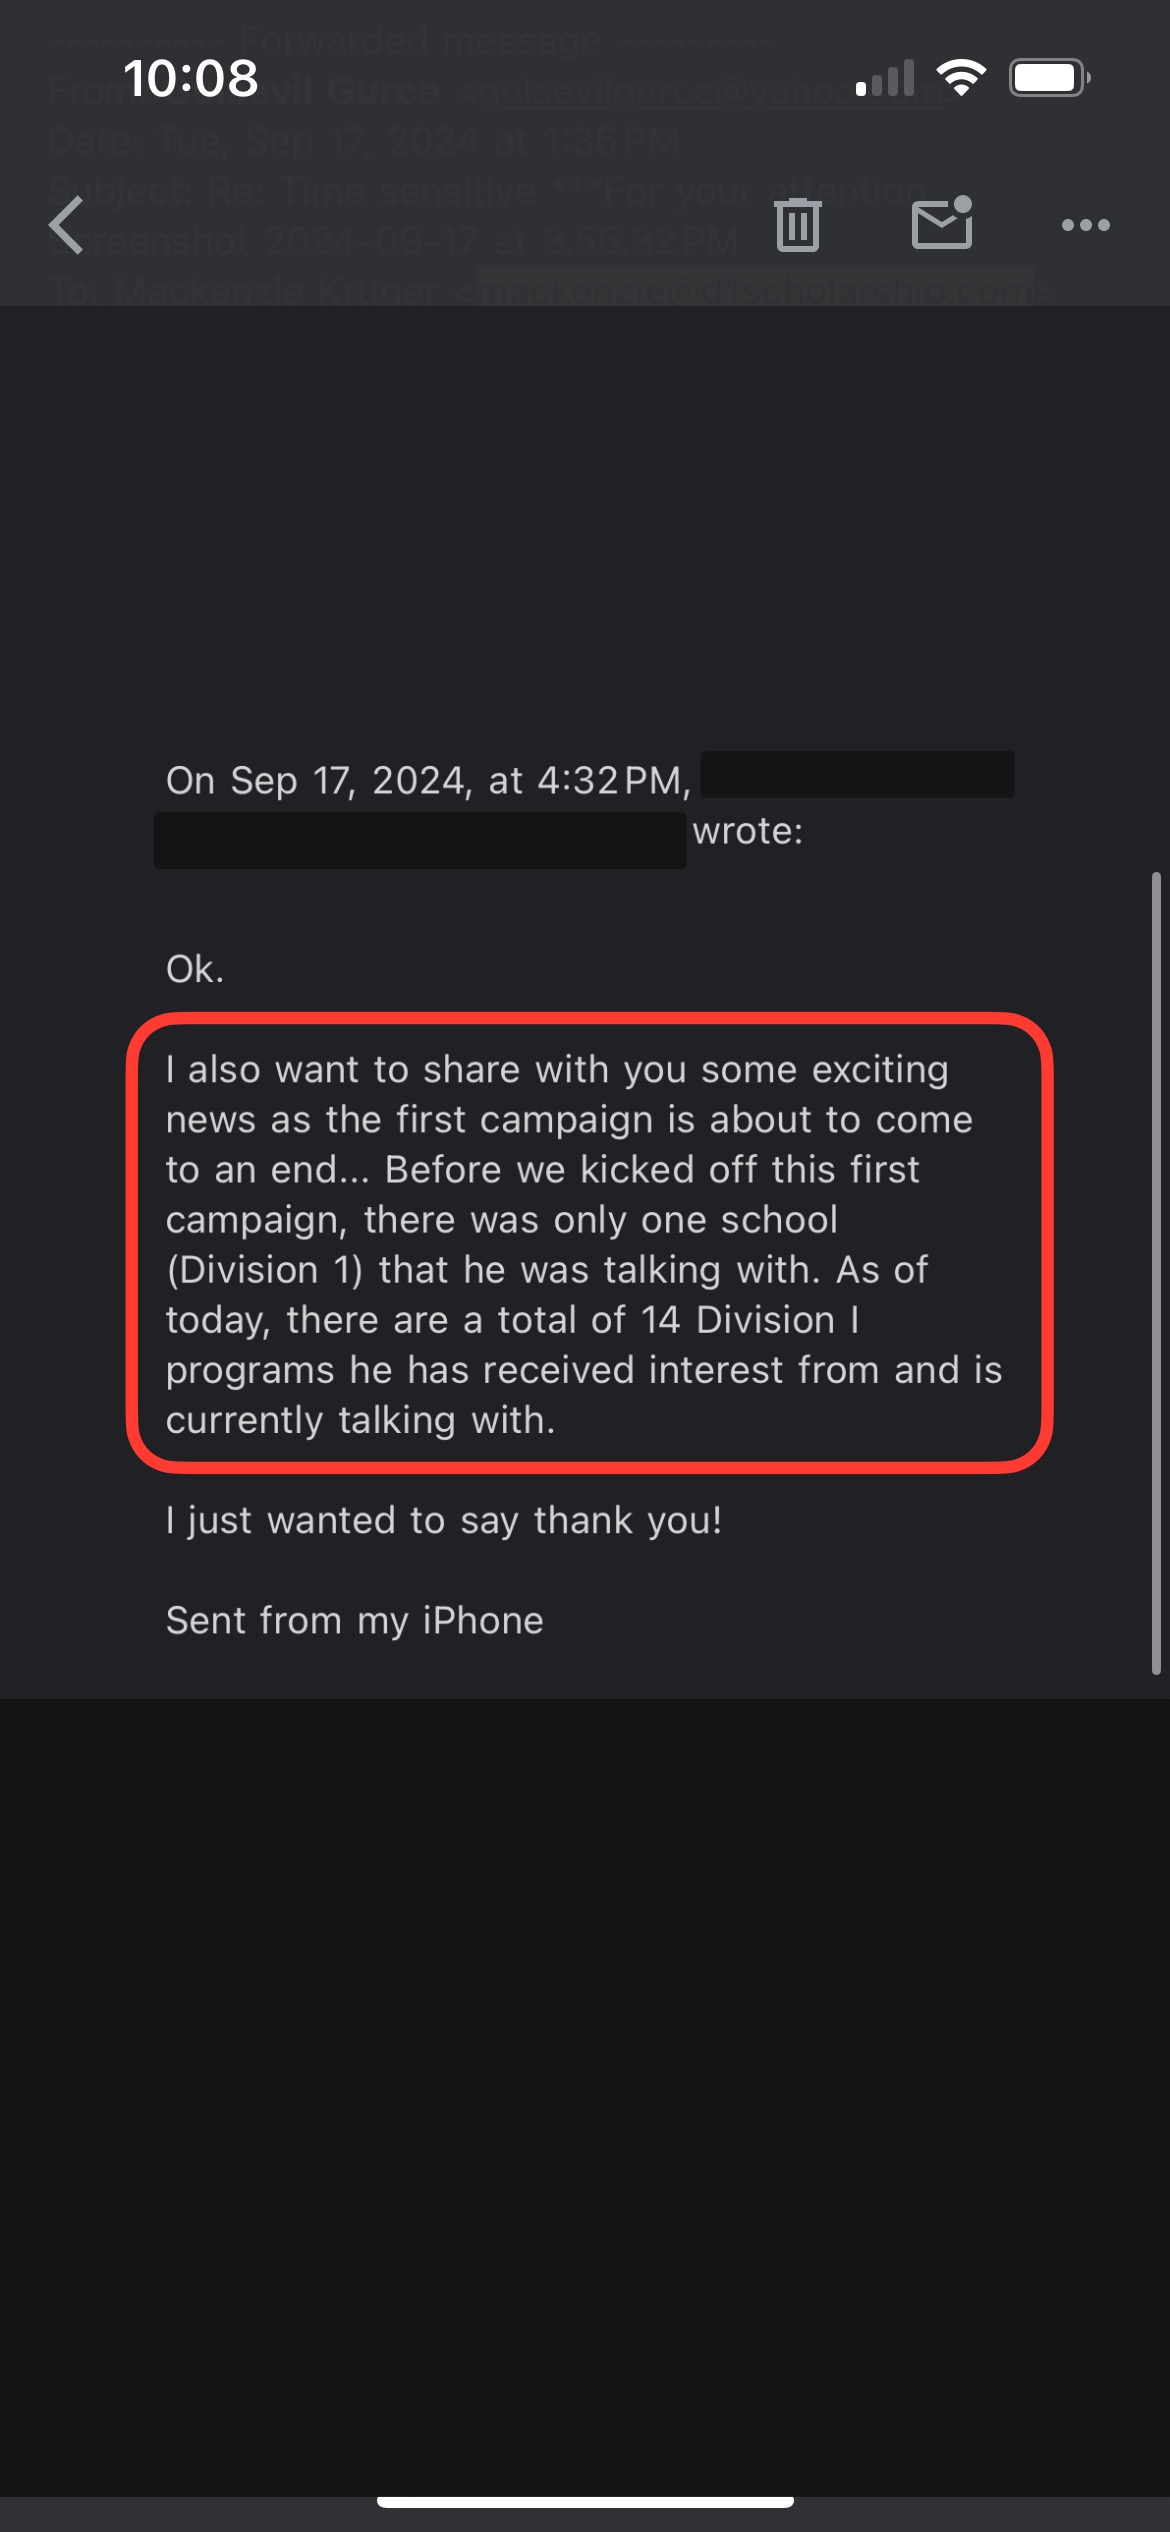Tap the battery indicator in status bar

[x=1049, y=78]
